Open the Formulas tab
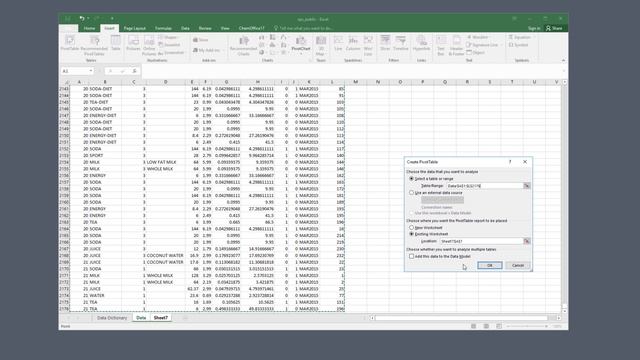The height and width of the screenshot is (360, 640). coord(163,28)
